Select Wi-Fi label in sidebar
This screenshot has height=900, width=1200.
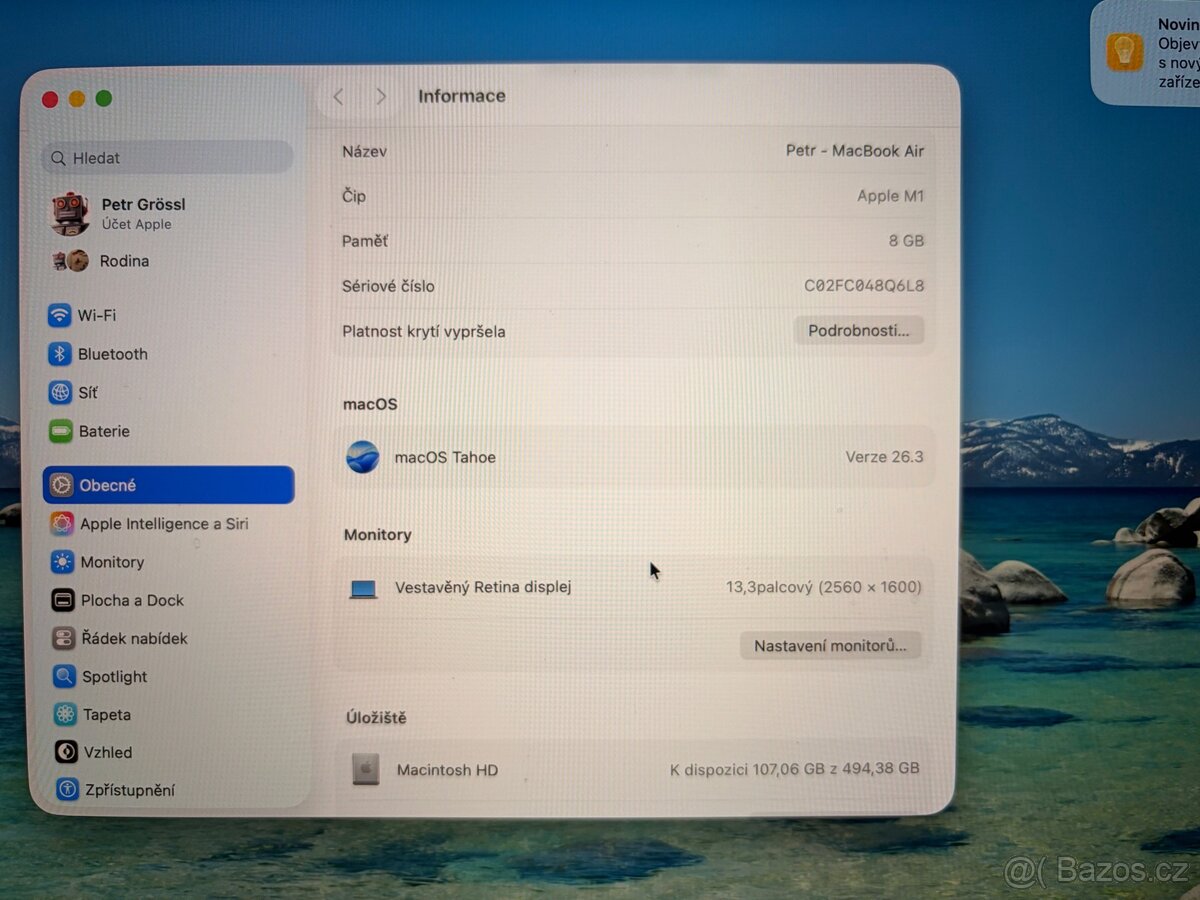97,315
